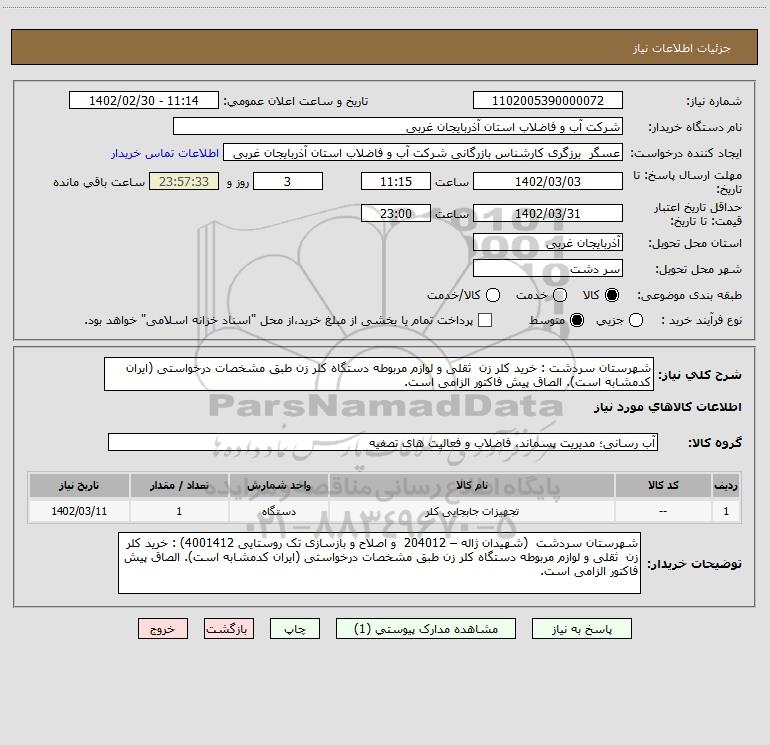Viewport: 770px width, 745px height.
Task: Click the response deadline date 1402/03/03
Action: tap(548, 182)
